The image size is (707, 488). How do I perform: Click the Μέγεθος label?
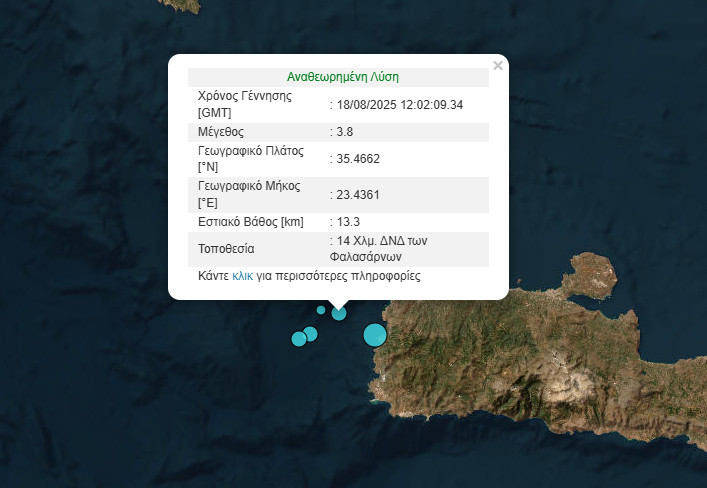click(x=221, y=132)
